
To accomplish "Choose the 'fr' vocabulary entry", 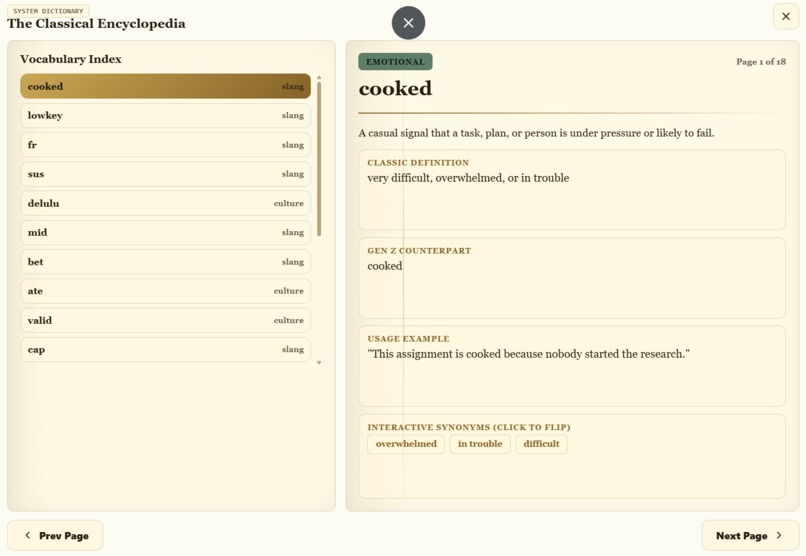I will coord(166,145).
